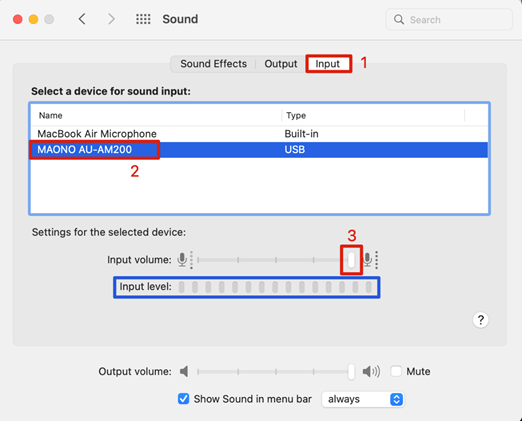Open the 'always' menu bar dropdown
Viewport: 522px width, 421px height.
point(363,399)
